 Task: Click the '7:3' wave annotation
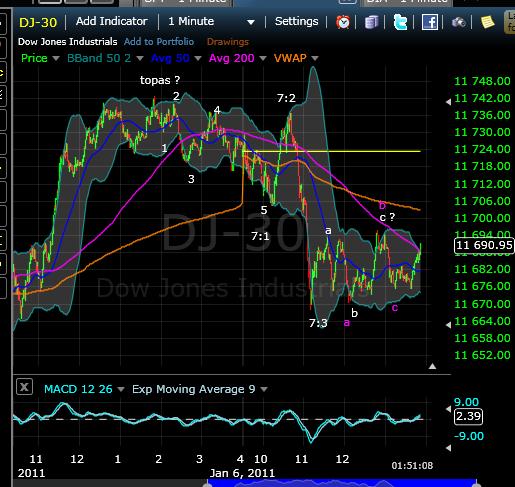click(x=318, y=323)
